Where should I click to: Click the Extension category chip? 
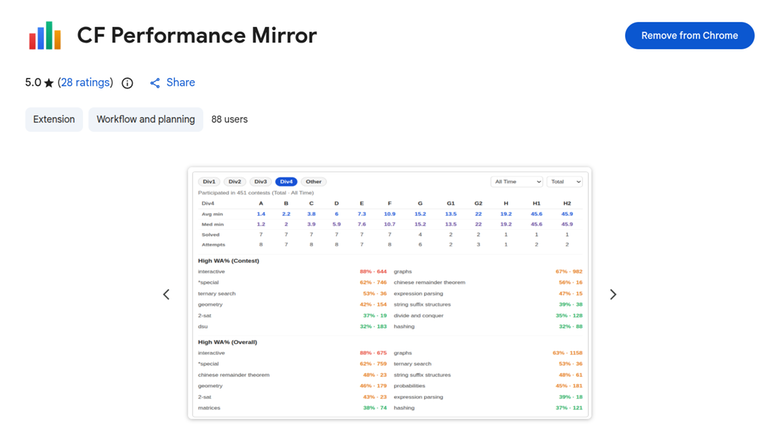(54, 120)
